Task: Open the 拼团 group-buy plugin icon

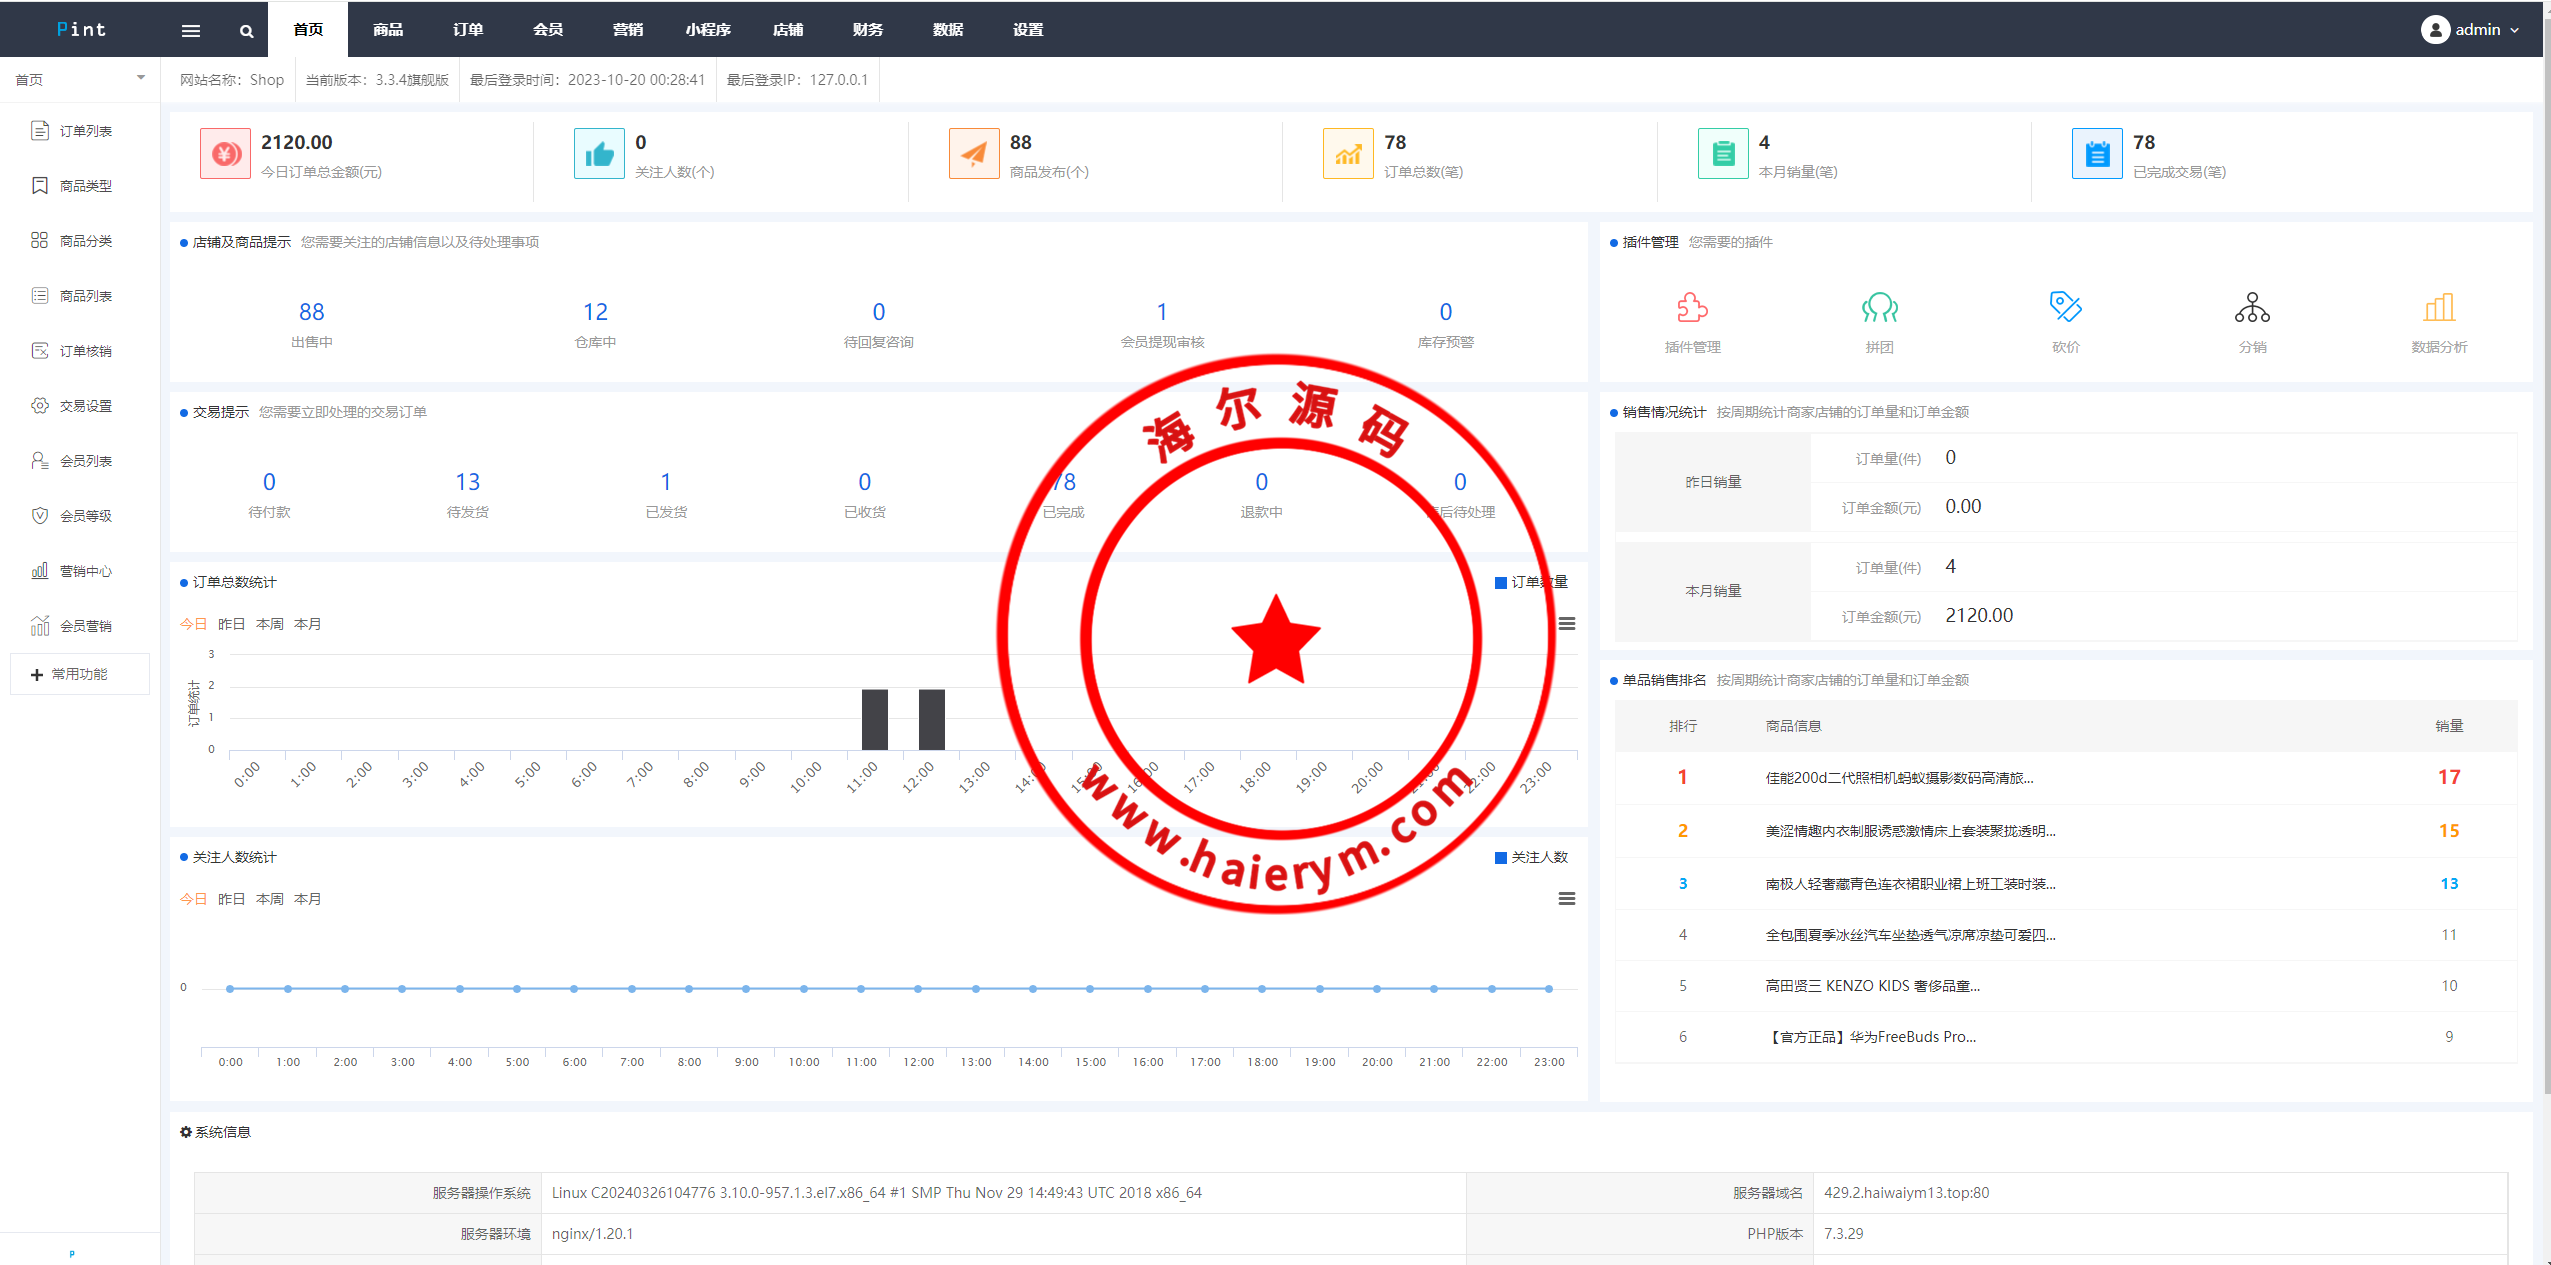Action: pyautogui.click(x=1879, y=308)
